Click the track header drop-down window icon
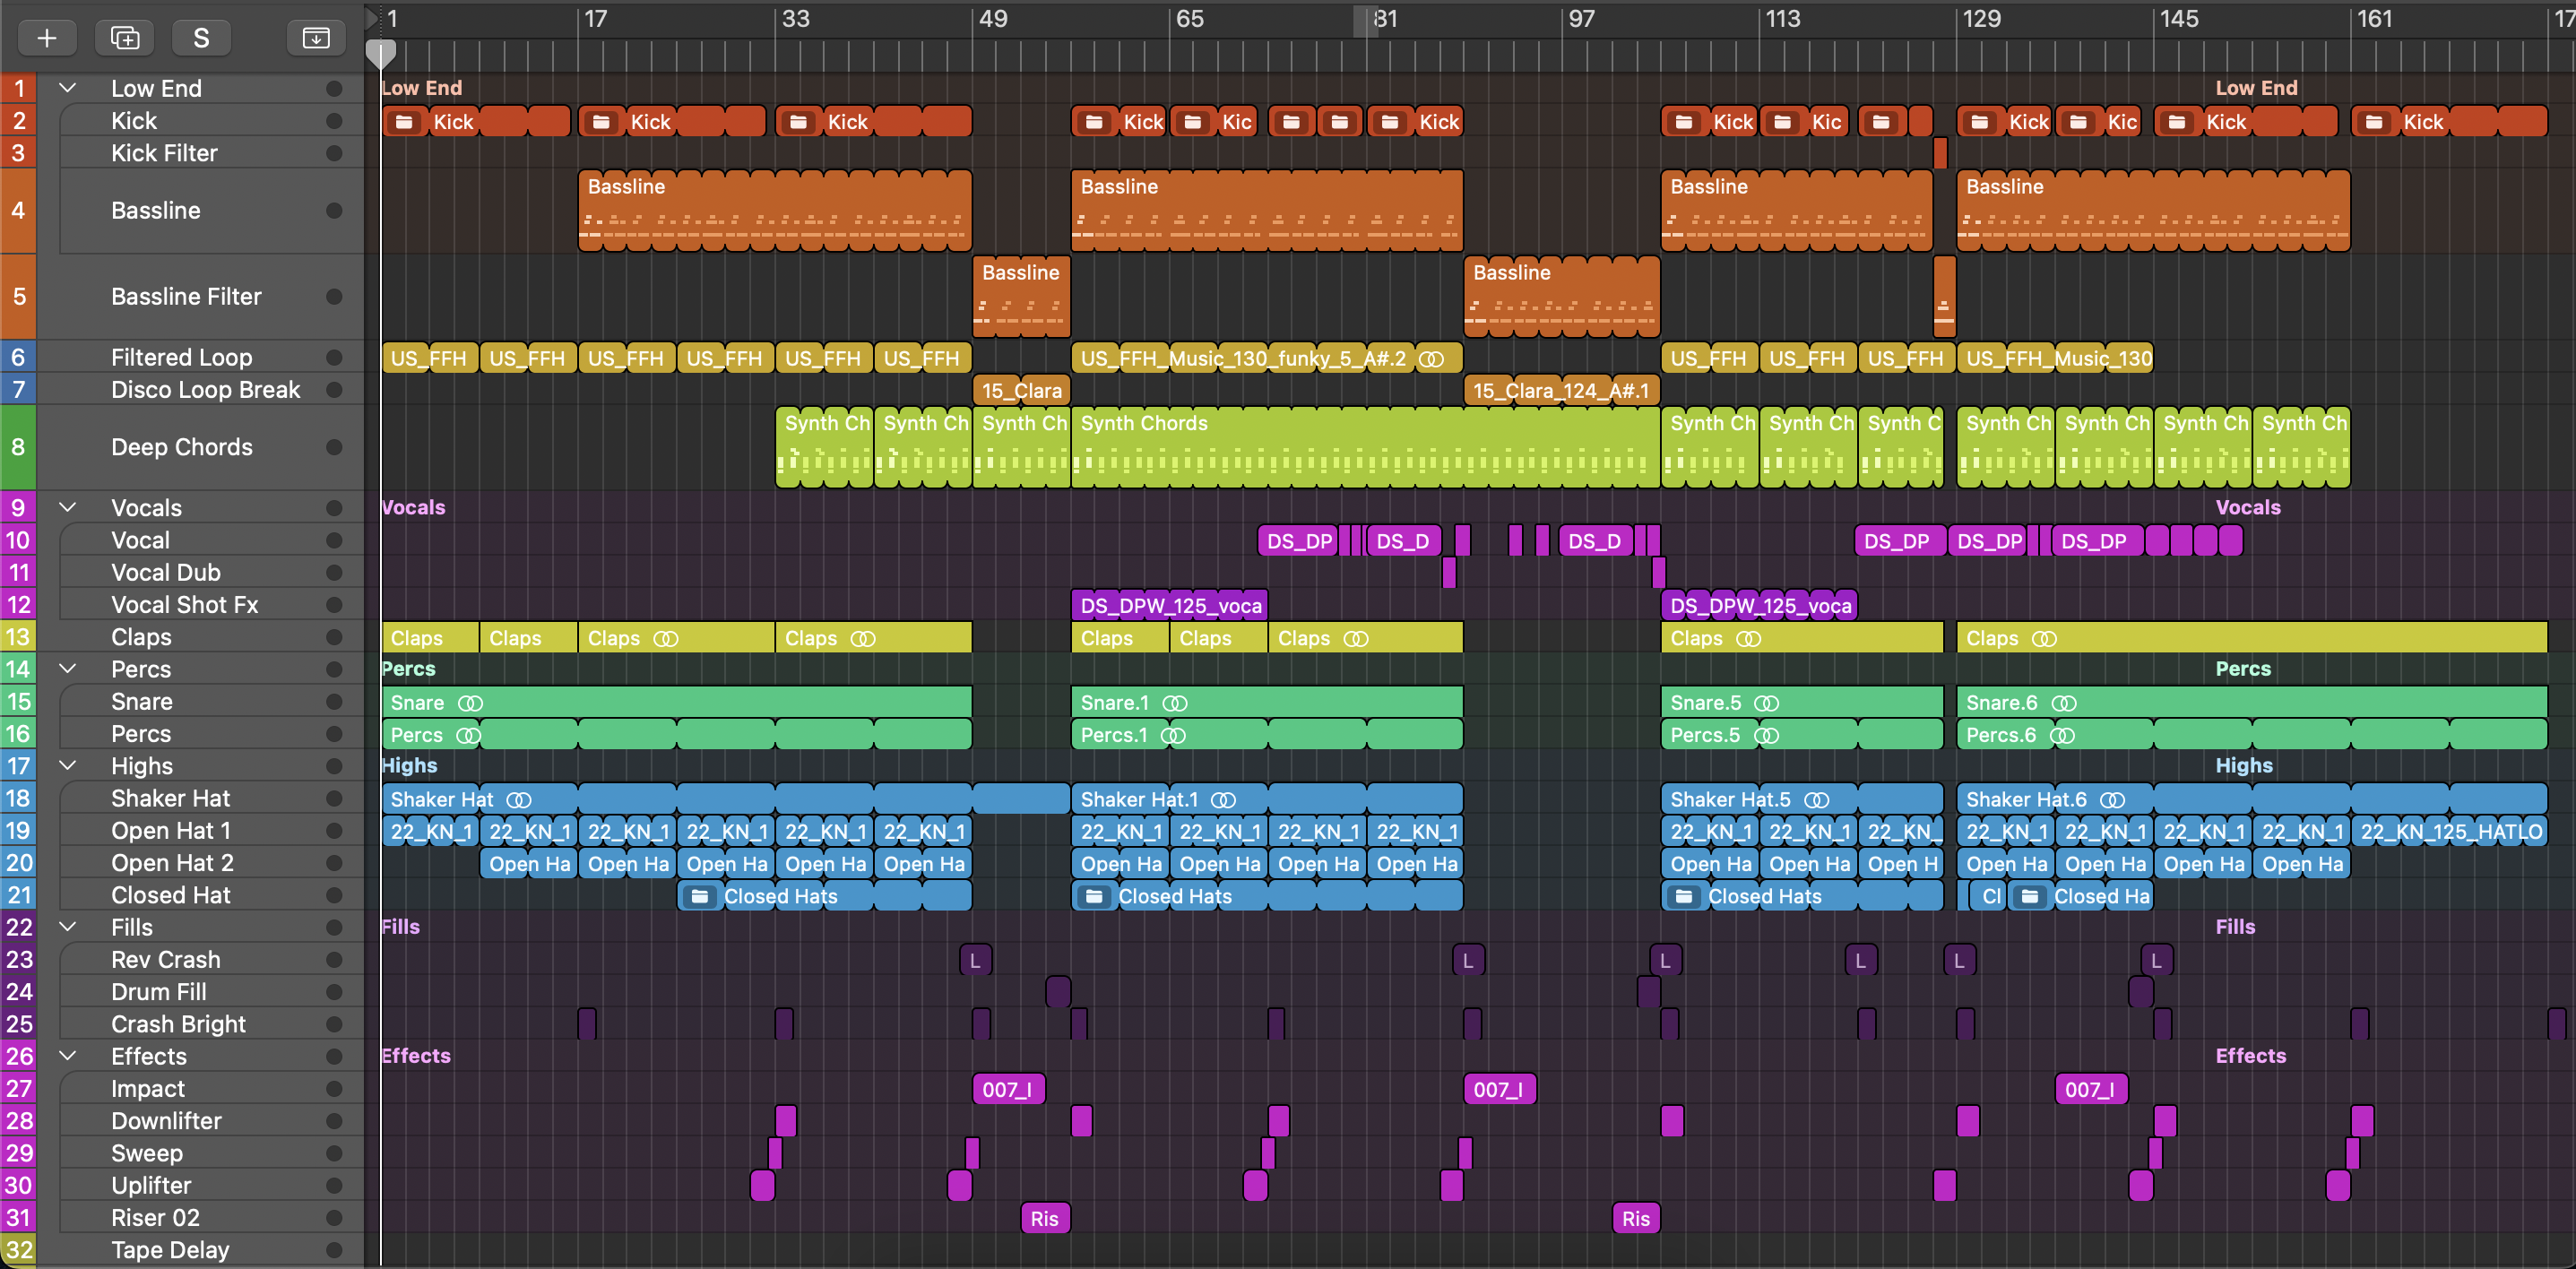The image size is (2576, 1269). tap(315, 38)
